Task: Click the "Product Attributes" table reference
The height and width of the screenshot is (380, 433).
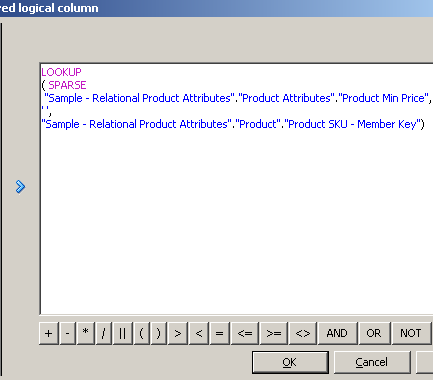Action: coord(287,98)
